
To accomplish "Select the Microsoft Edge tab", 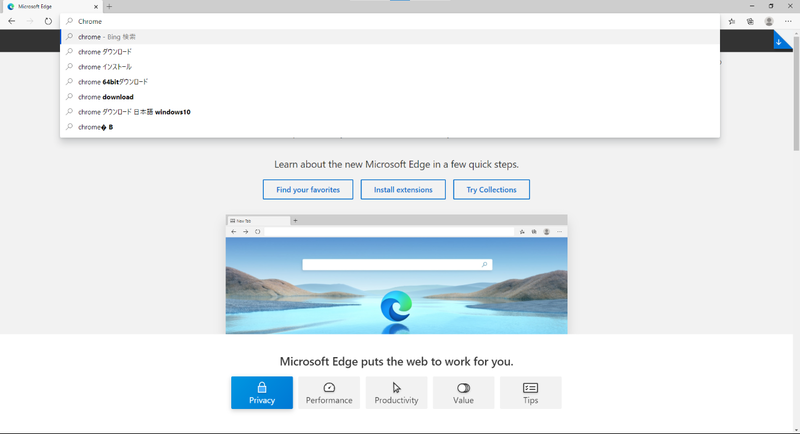I will tap(51, 7).
